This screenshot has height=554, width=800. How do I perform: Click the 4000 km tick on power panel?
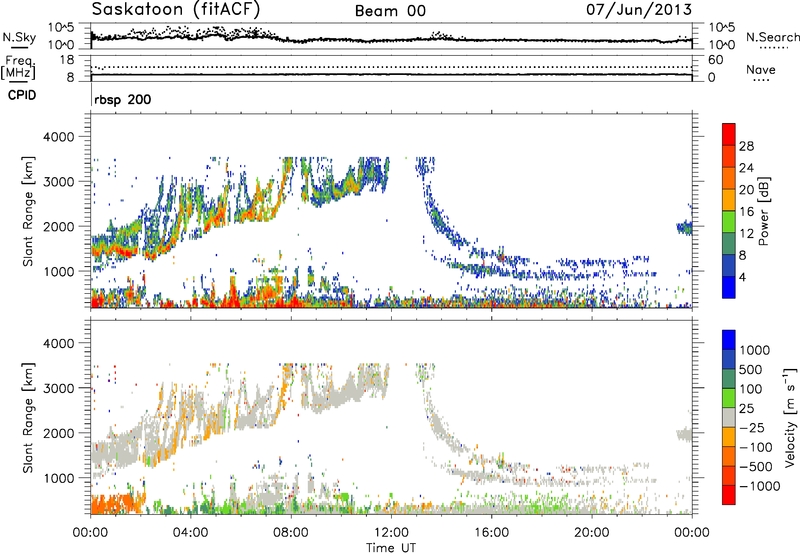pos(59,137)
